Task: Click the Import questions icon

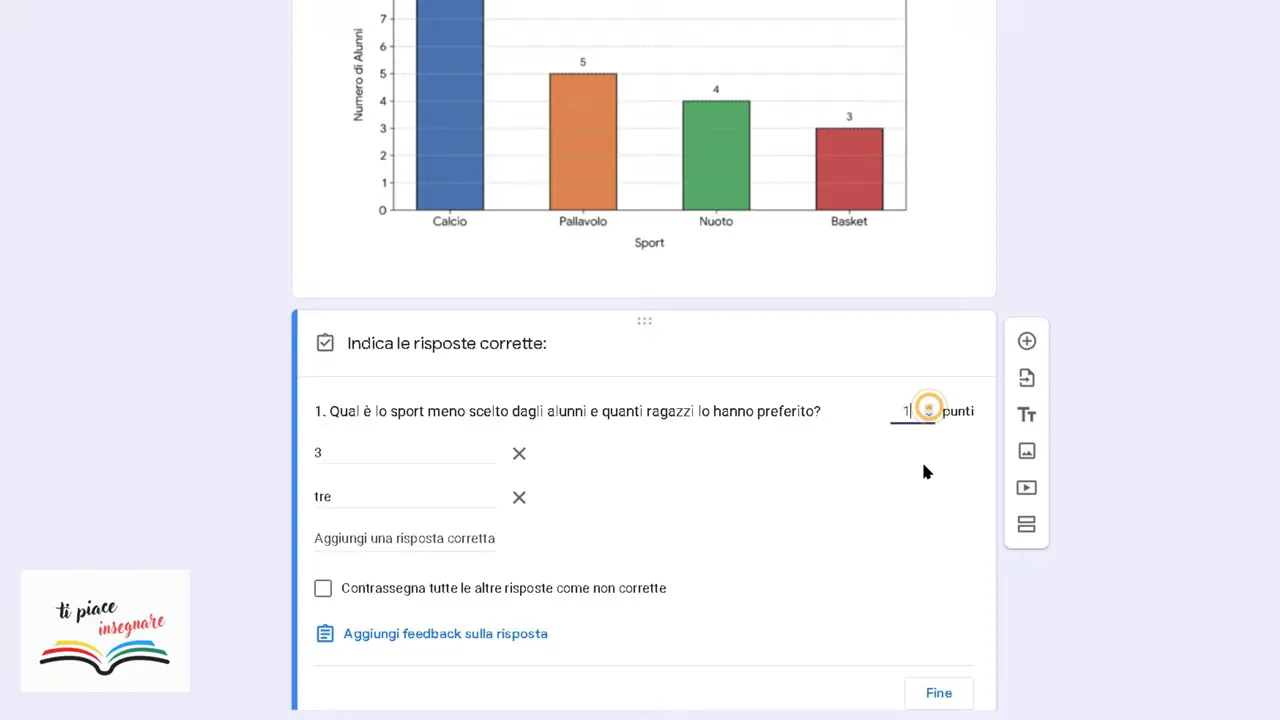Action: point(1026,378)
